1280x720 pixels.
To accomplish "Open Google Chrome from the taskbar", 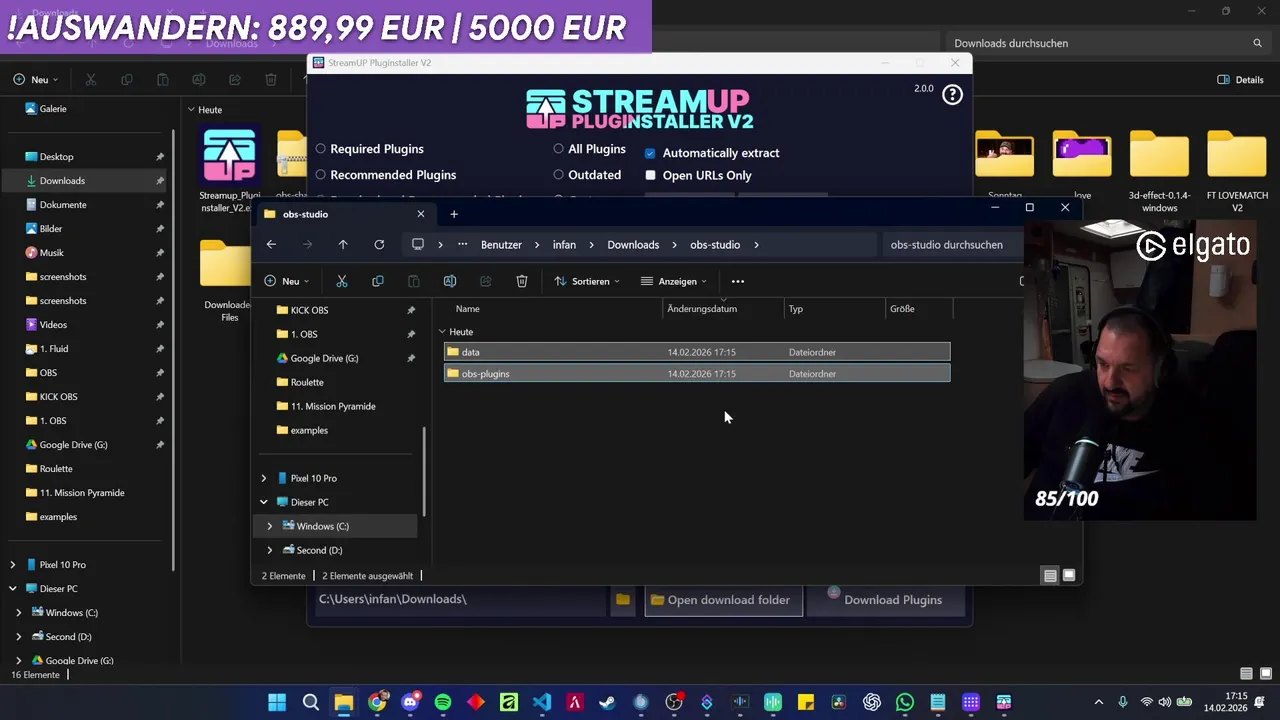I will (x=377, y=702).
